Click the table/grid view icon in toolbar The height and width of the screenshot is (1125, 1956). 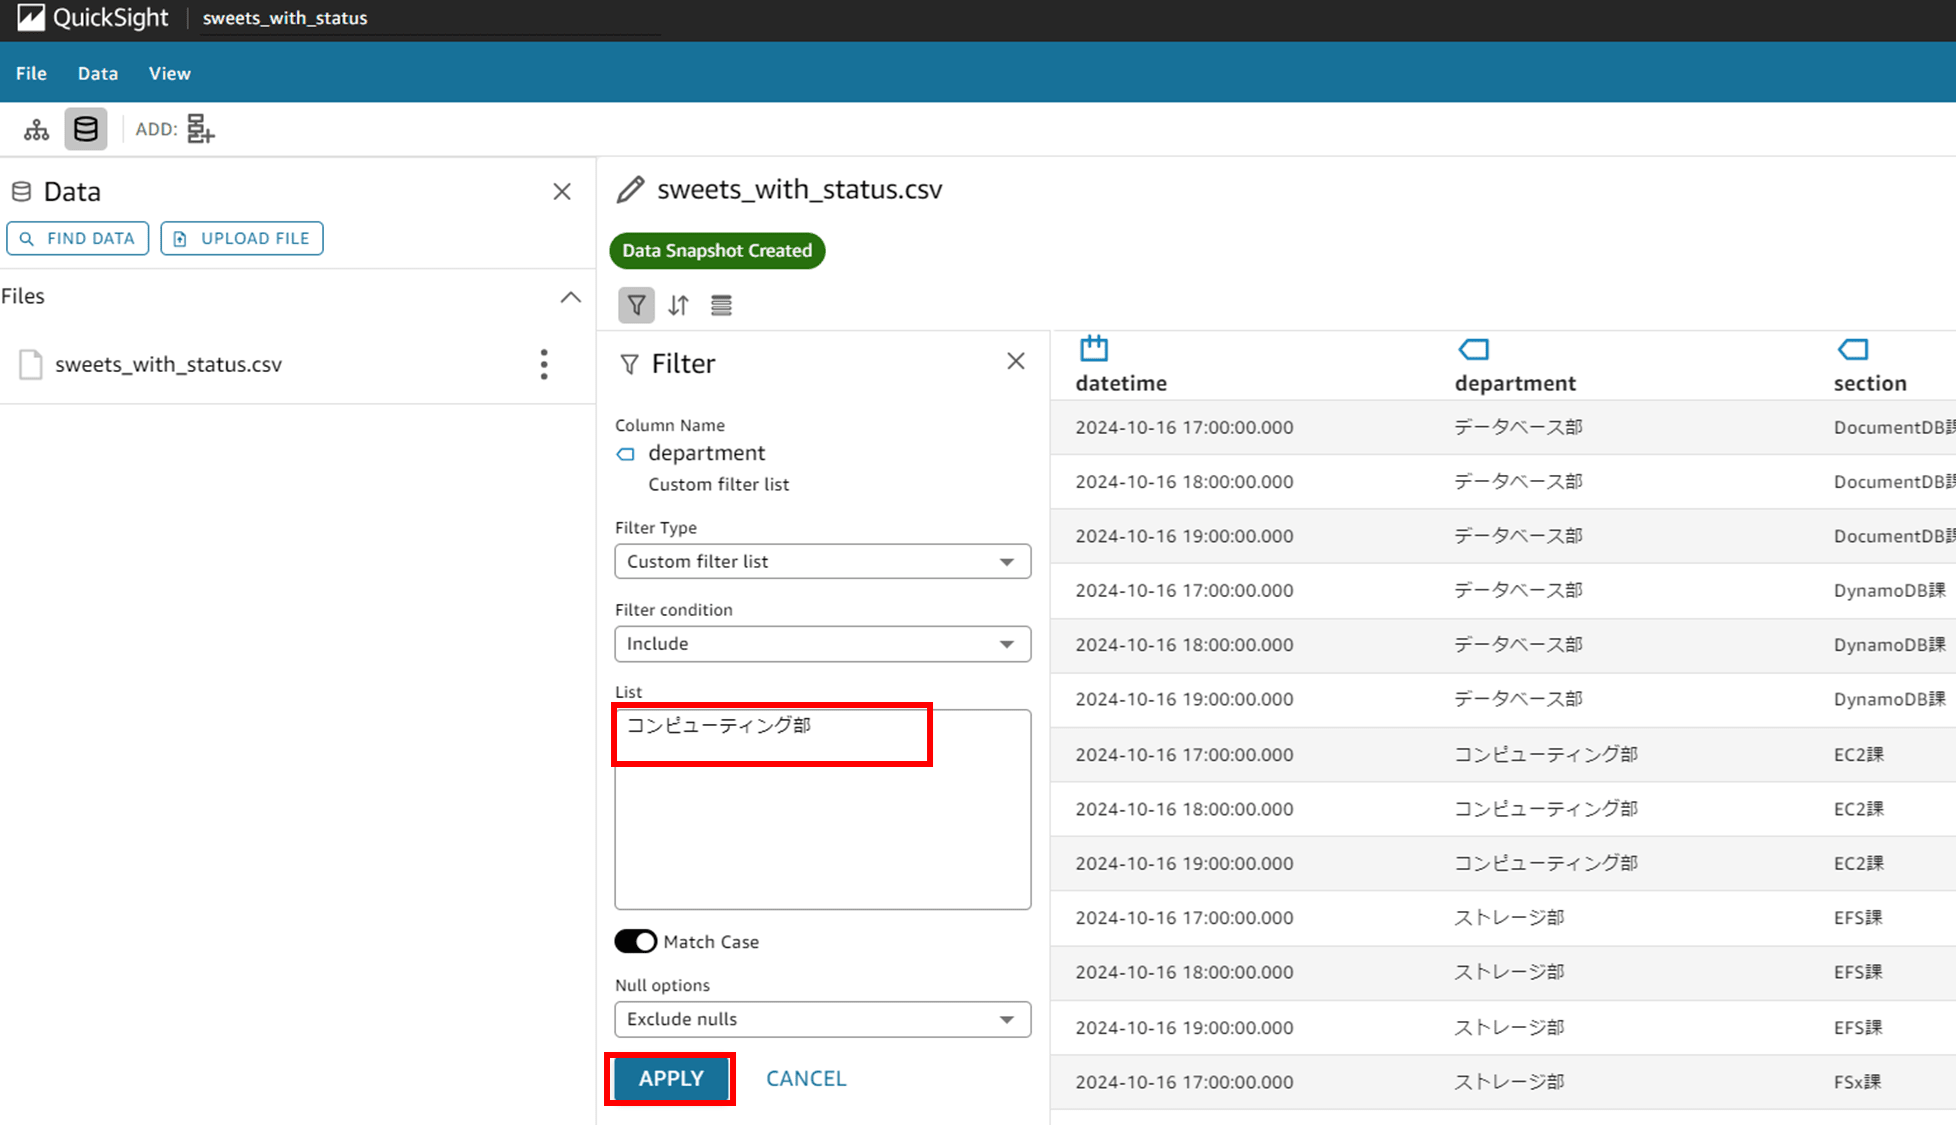(721, 305)
